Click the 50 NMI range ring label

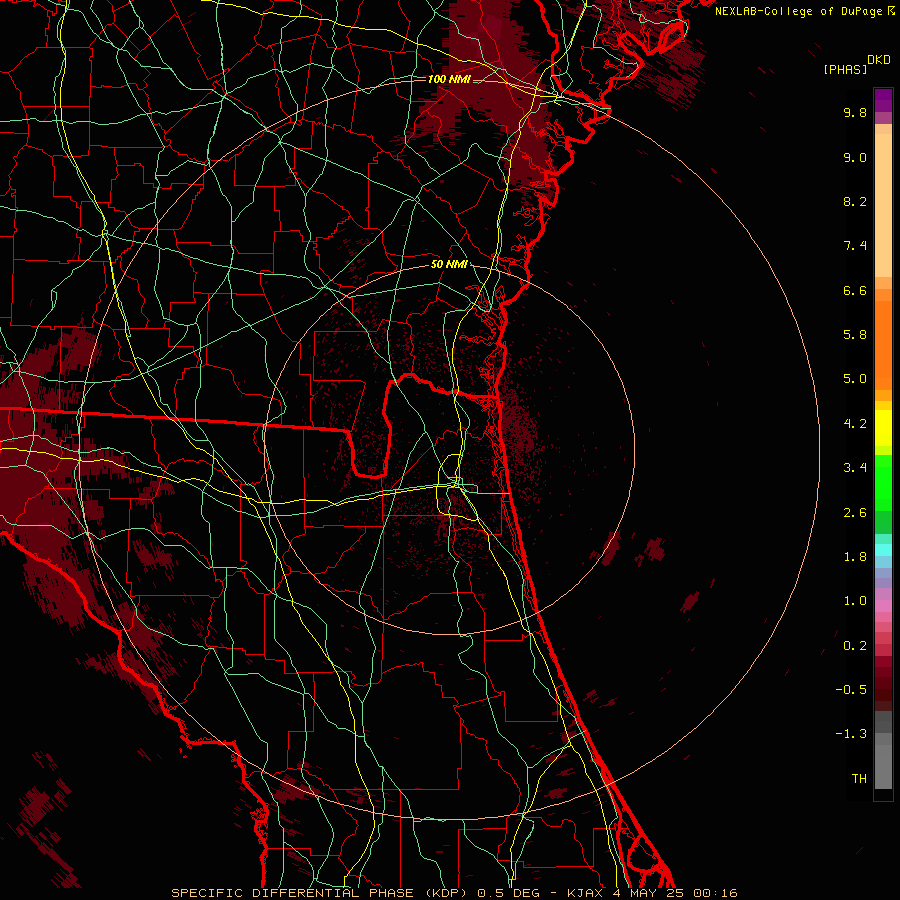pos(449,265)
